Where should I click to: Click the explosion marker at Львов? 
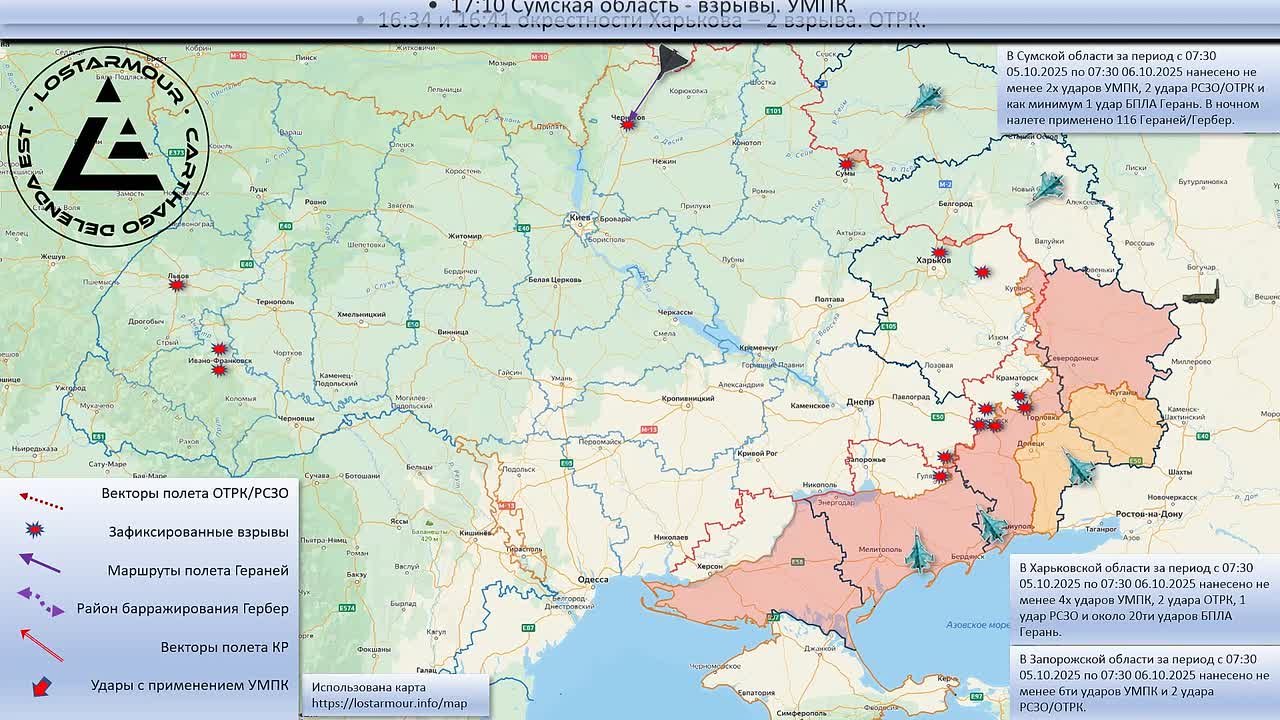[x=177, y=284]
